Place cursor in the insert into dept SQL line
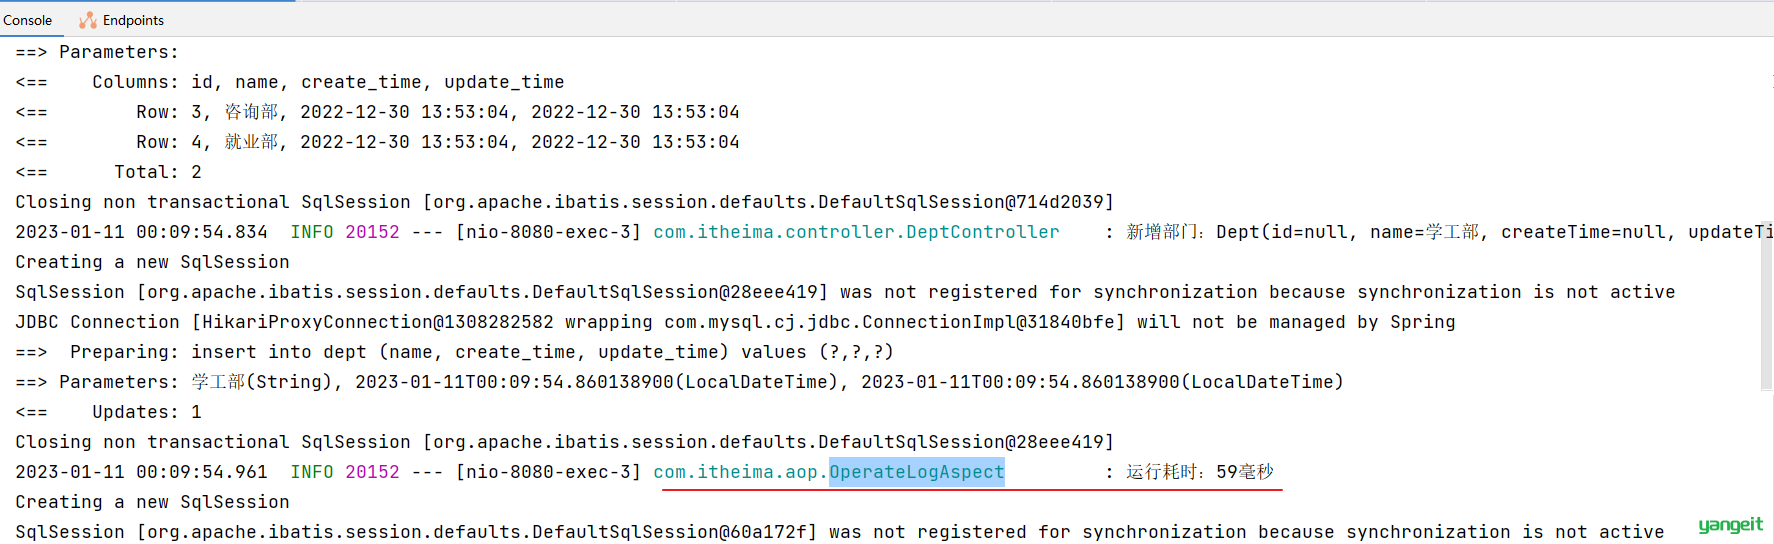 pos(454,352)
